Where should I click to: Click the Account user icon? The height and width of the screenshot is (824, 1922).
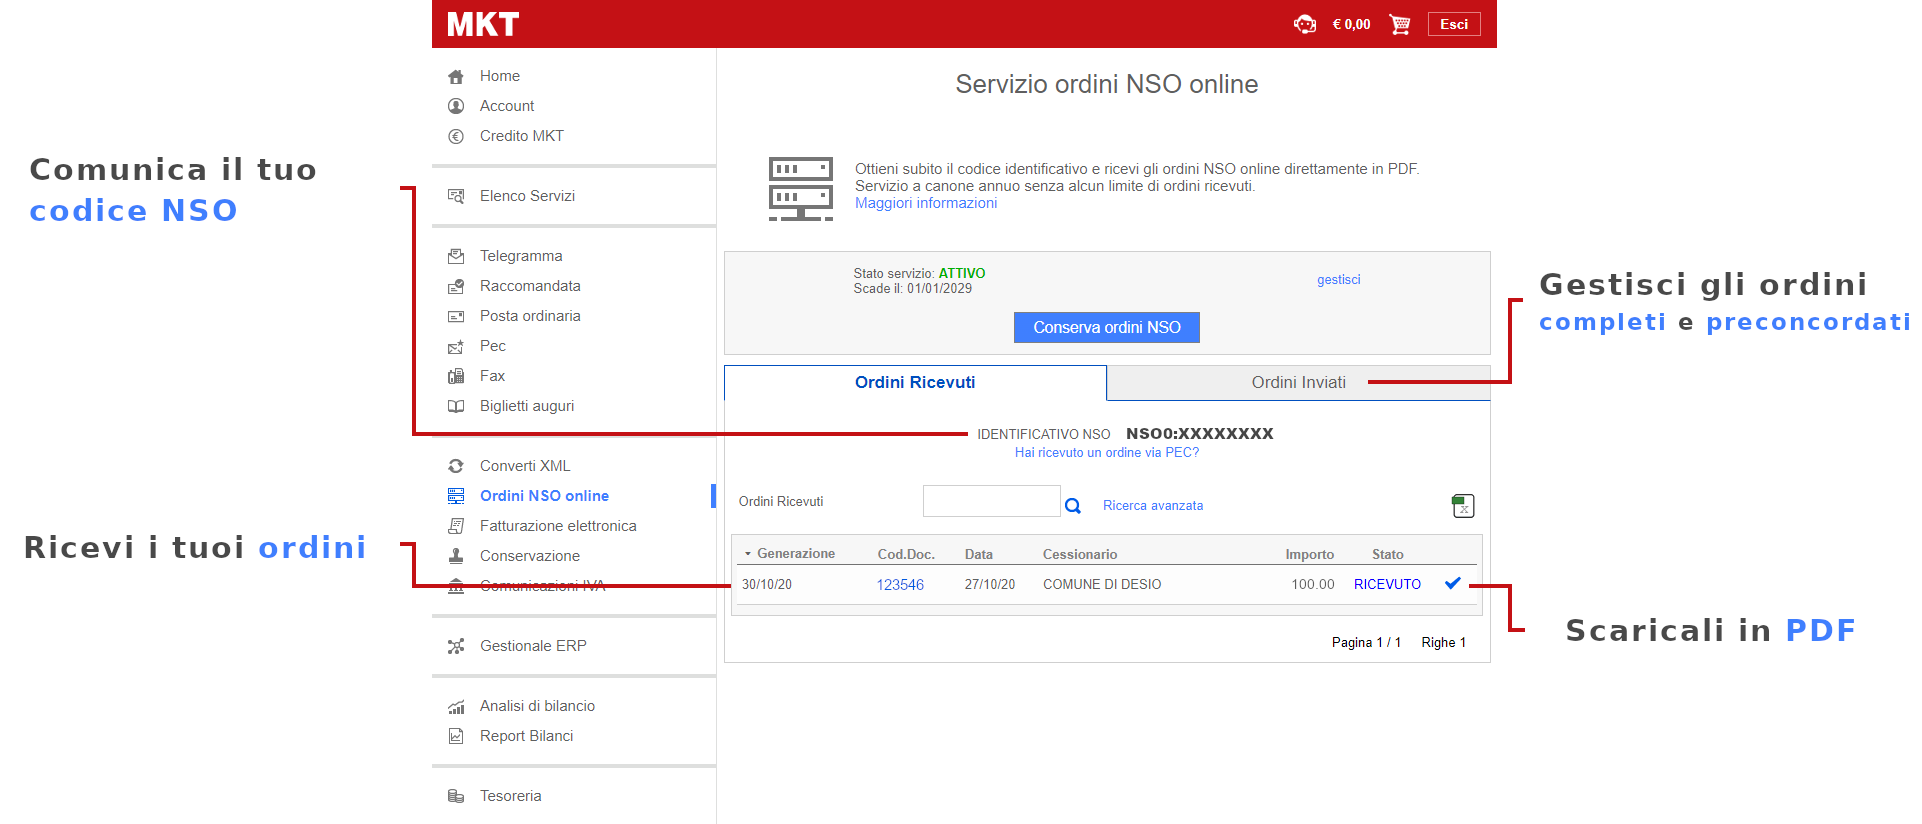point(456,106)
